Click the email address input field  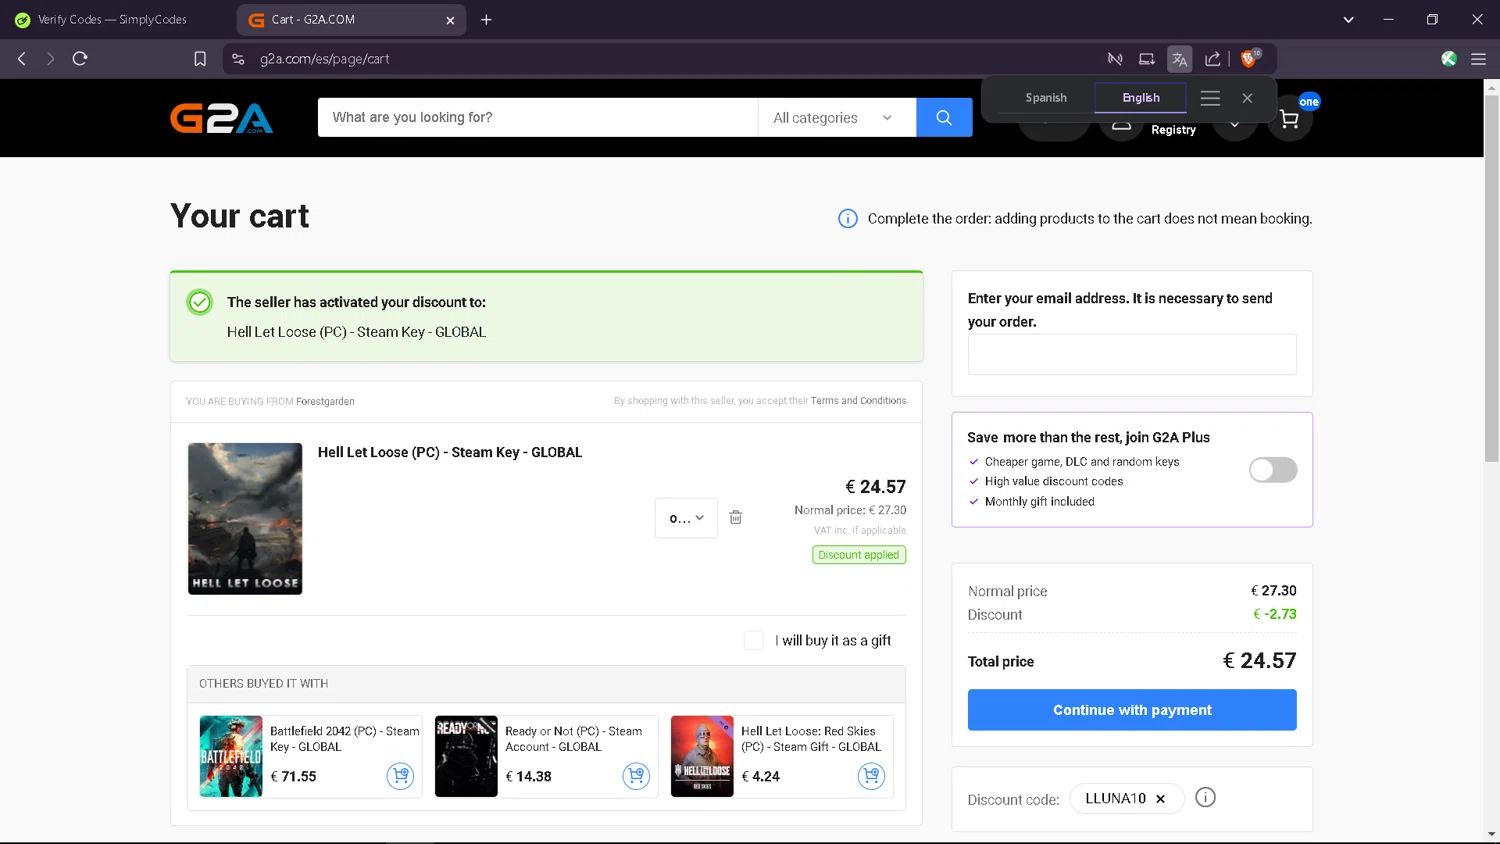[x=1131, y=355]
